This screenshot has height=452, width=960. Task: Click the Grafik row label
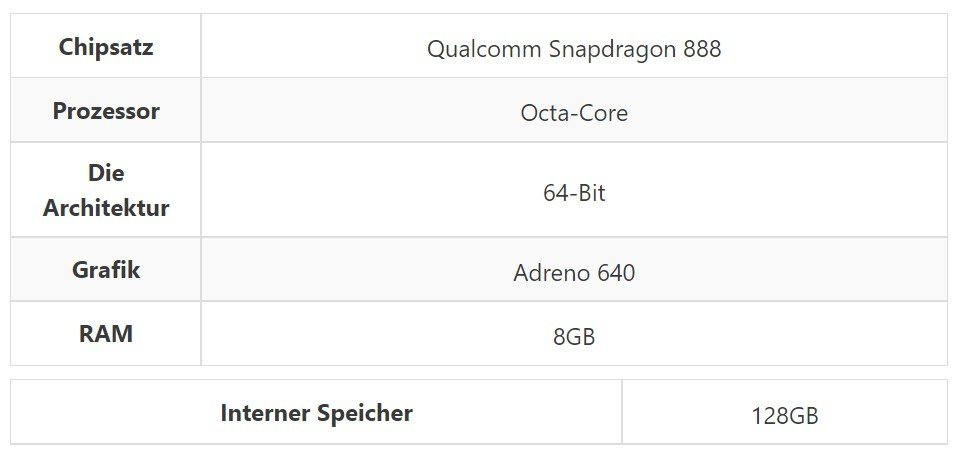[105, 270]
